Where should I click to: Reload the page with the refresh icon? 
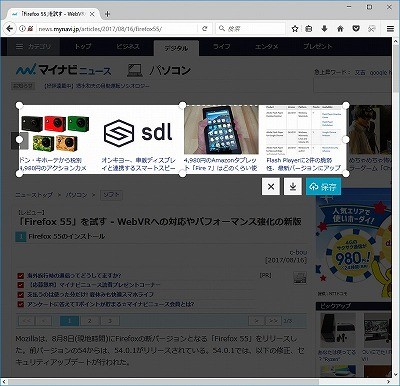205,29
